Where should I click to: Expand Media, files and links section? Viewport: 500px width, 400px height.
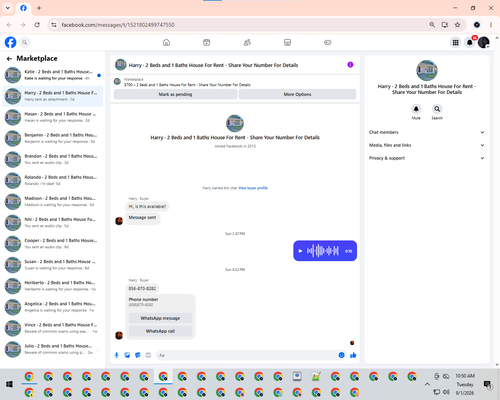(x=426, y=145)
